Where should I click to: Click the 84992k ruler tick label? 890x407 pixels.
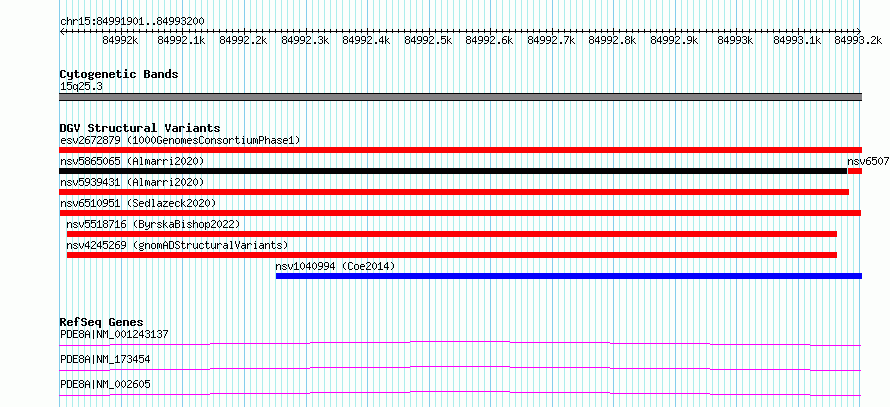coord(120,40)
